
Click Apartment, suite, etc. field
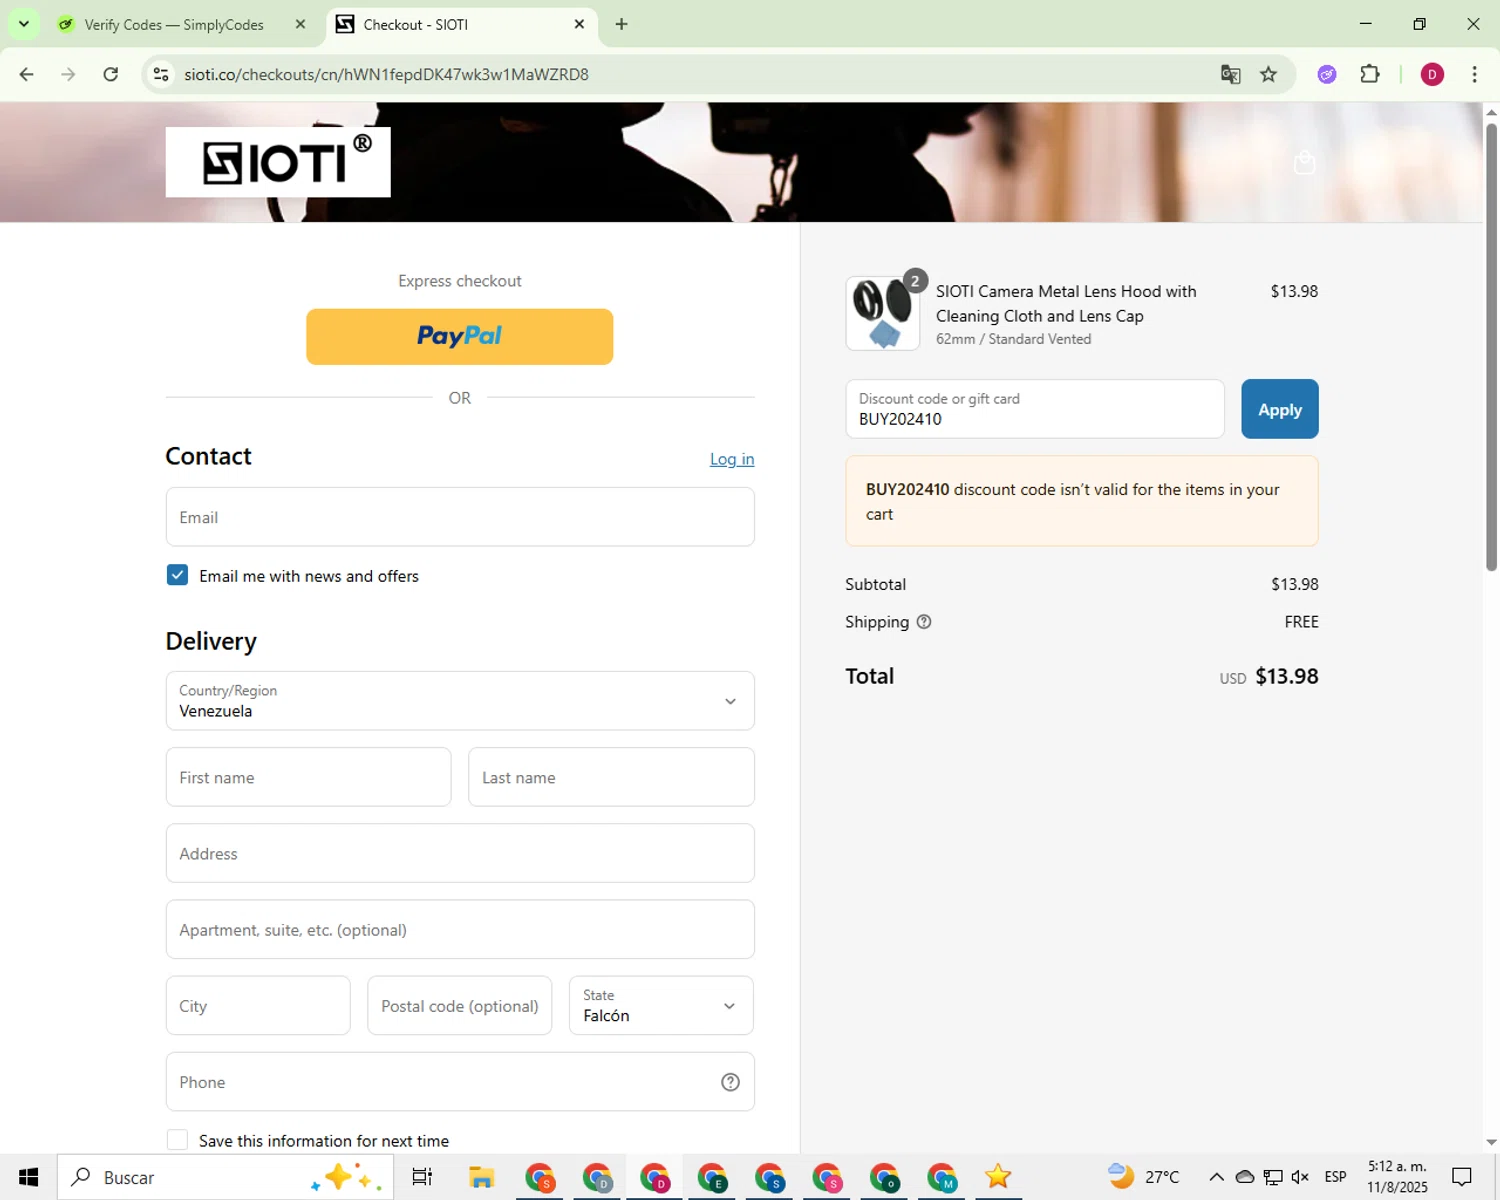(x=460, y=929)
